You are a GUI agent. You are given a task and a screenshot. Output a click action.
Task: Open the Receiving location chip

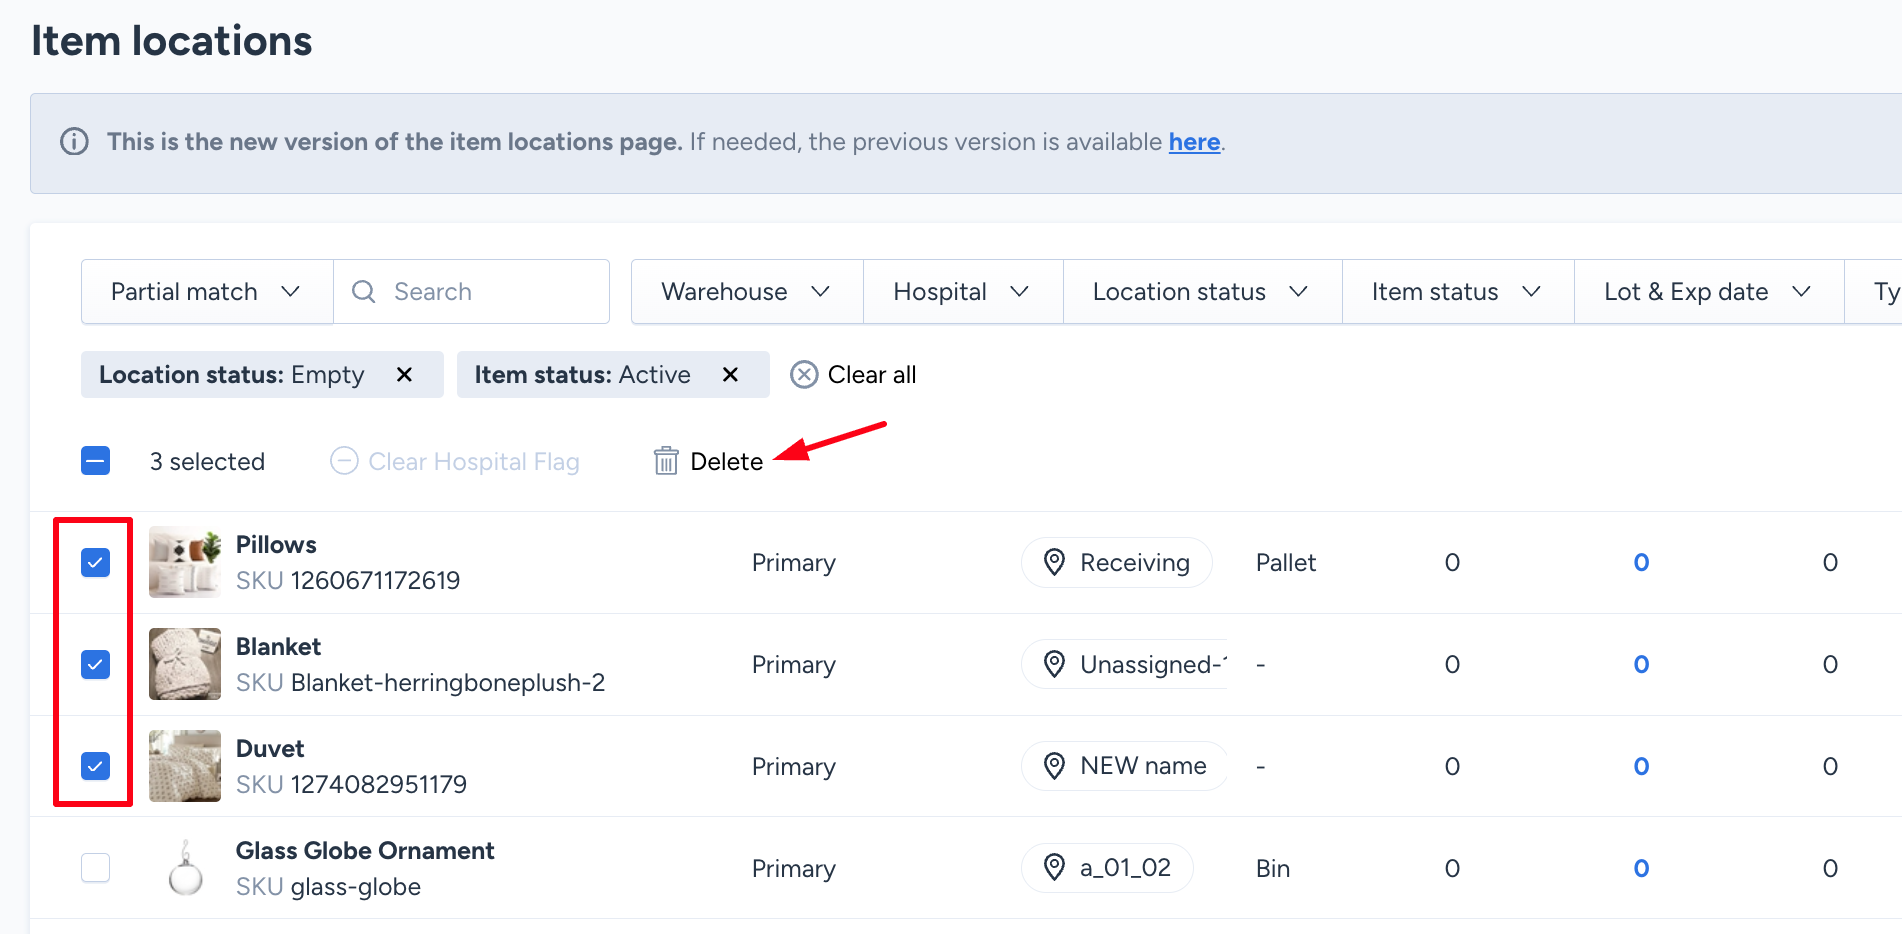[1116, 562]
